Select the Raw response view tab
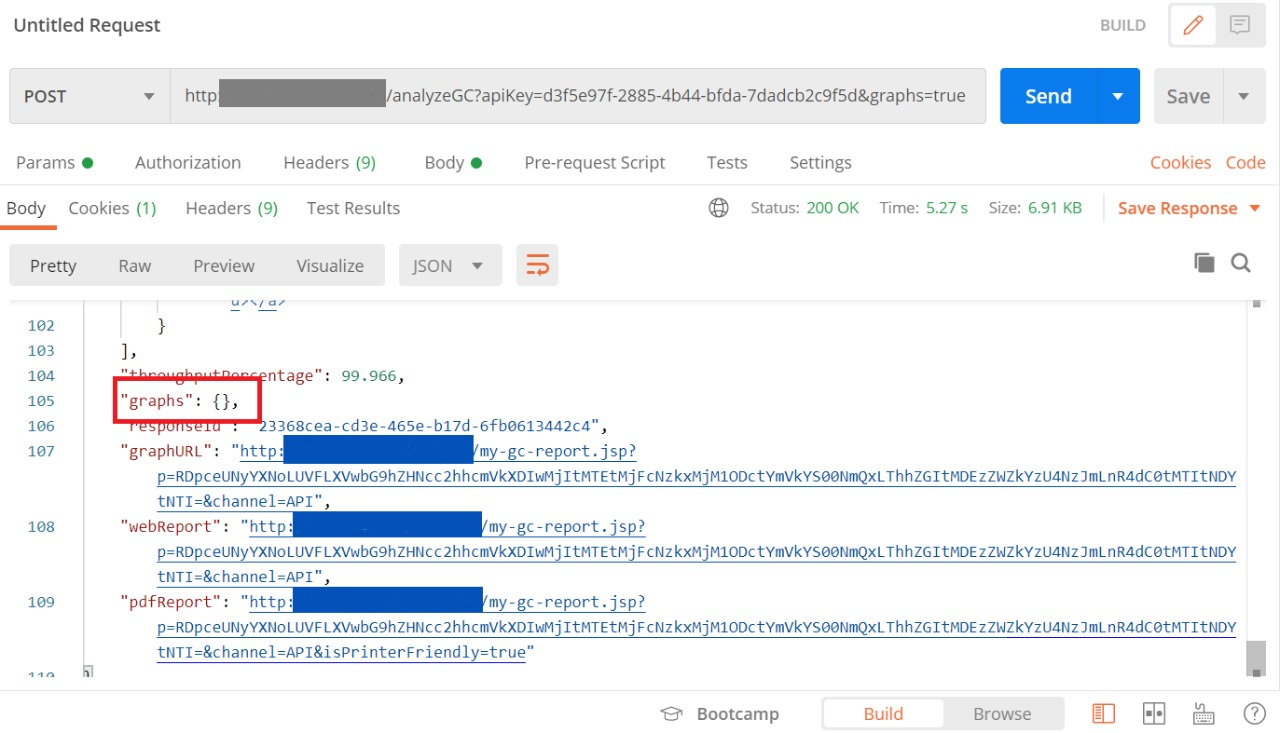 (135, 266)
